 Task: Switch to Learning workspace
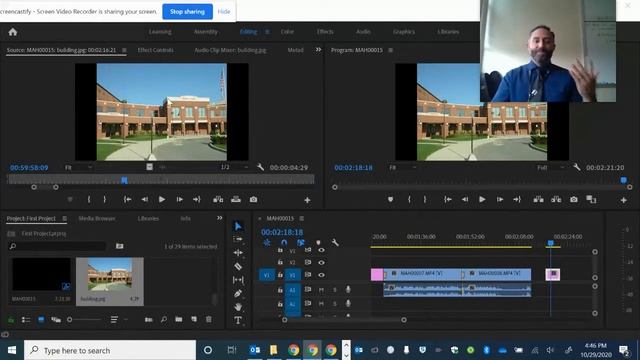[160, 32]
